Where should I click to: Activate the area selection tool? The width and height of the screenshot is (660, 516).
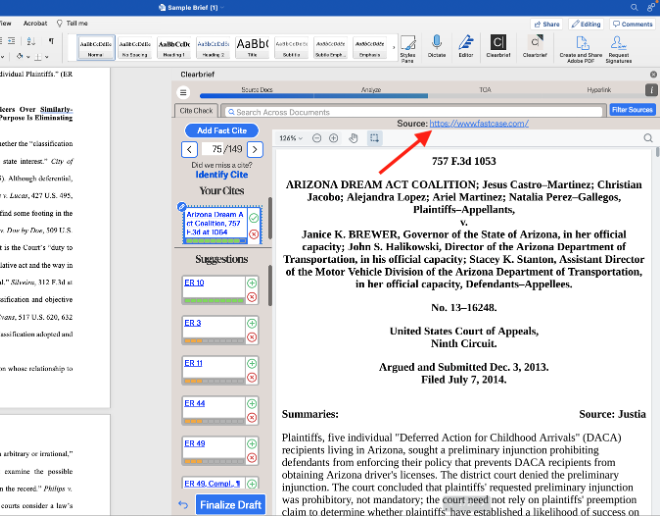pyautogui.click(x=374, y=138)
